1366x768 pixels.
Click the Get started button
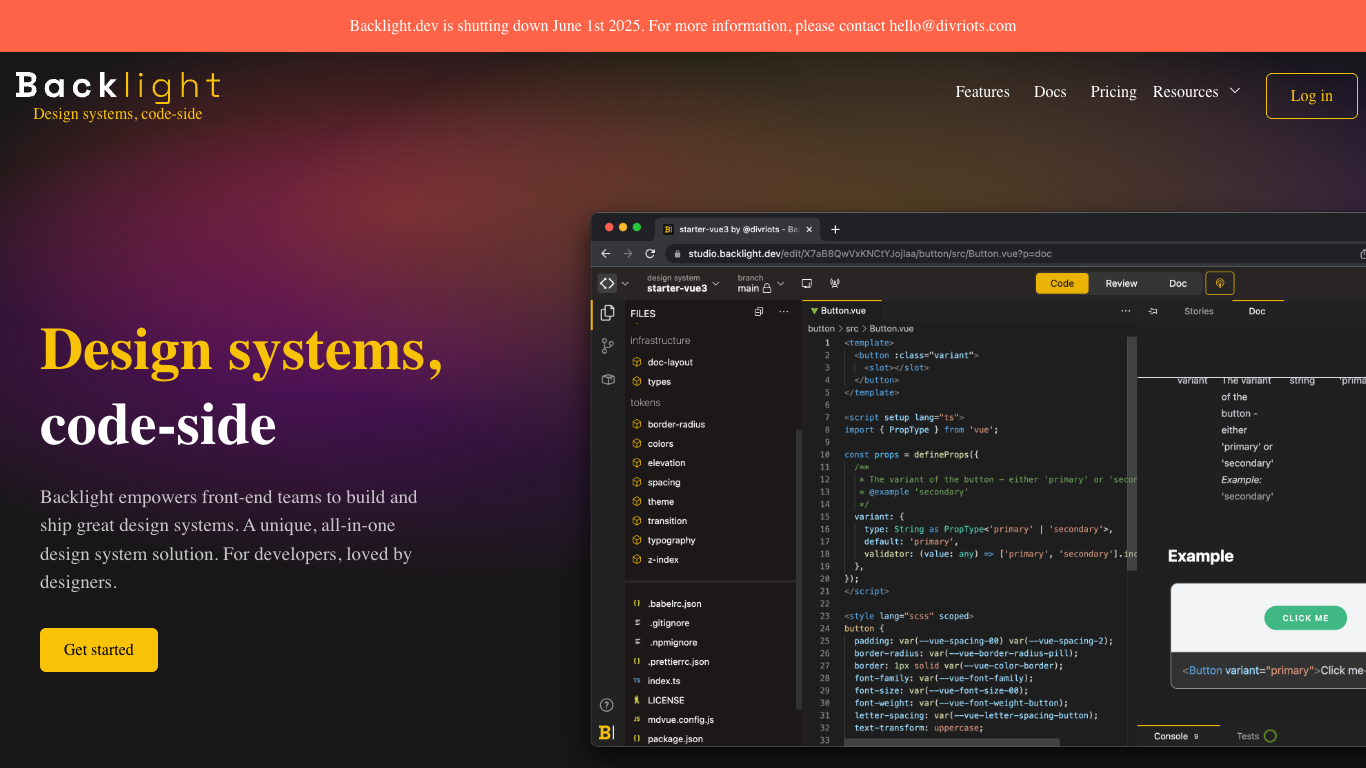[99, 650]
